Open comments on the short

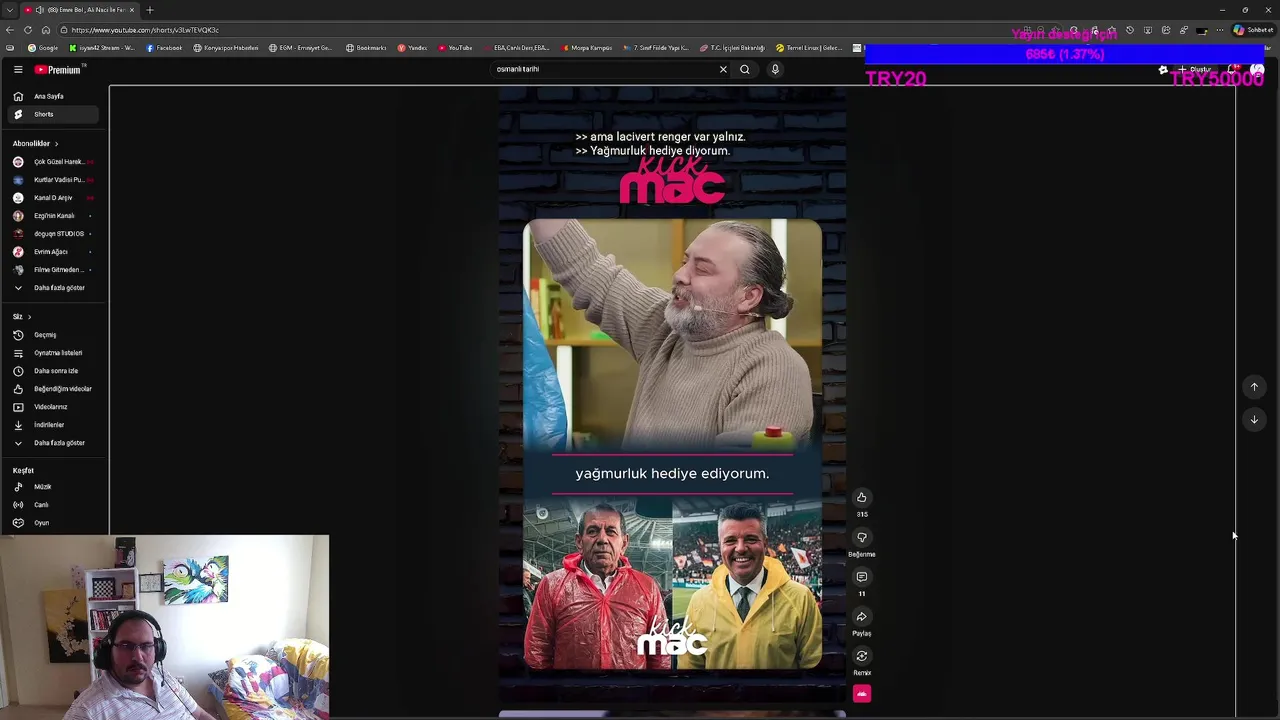(862, 577)
